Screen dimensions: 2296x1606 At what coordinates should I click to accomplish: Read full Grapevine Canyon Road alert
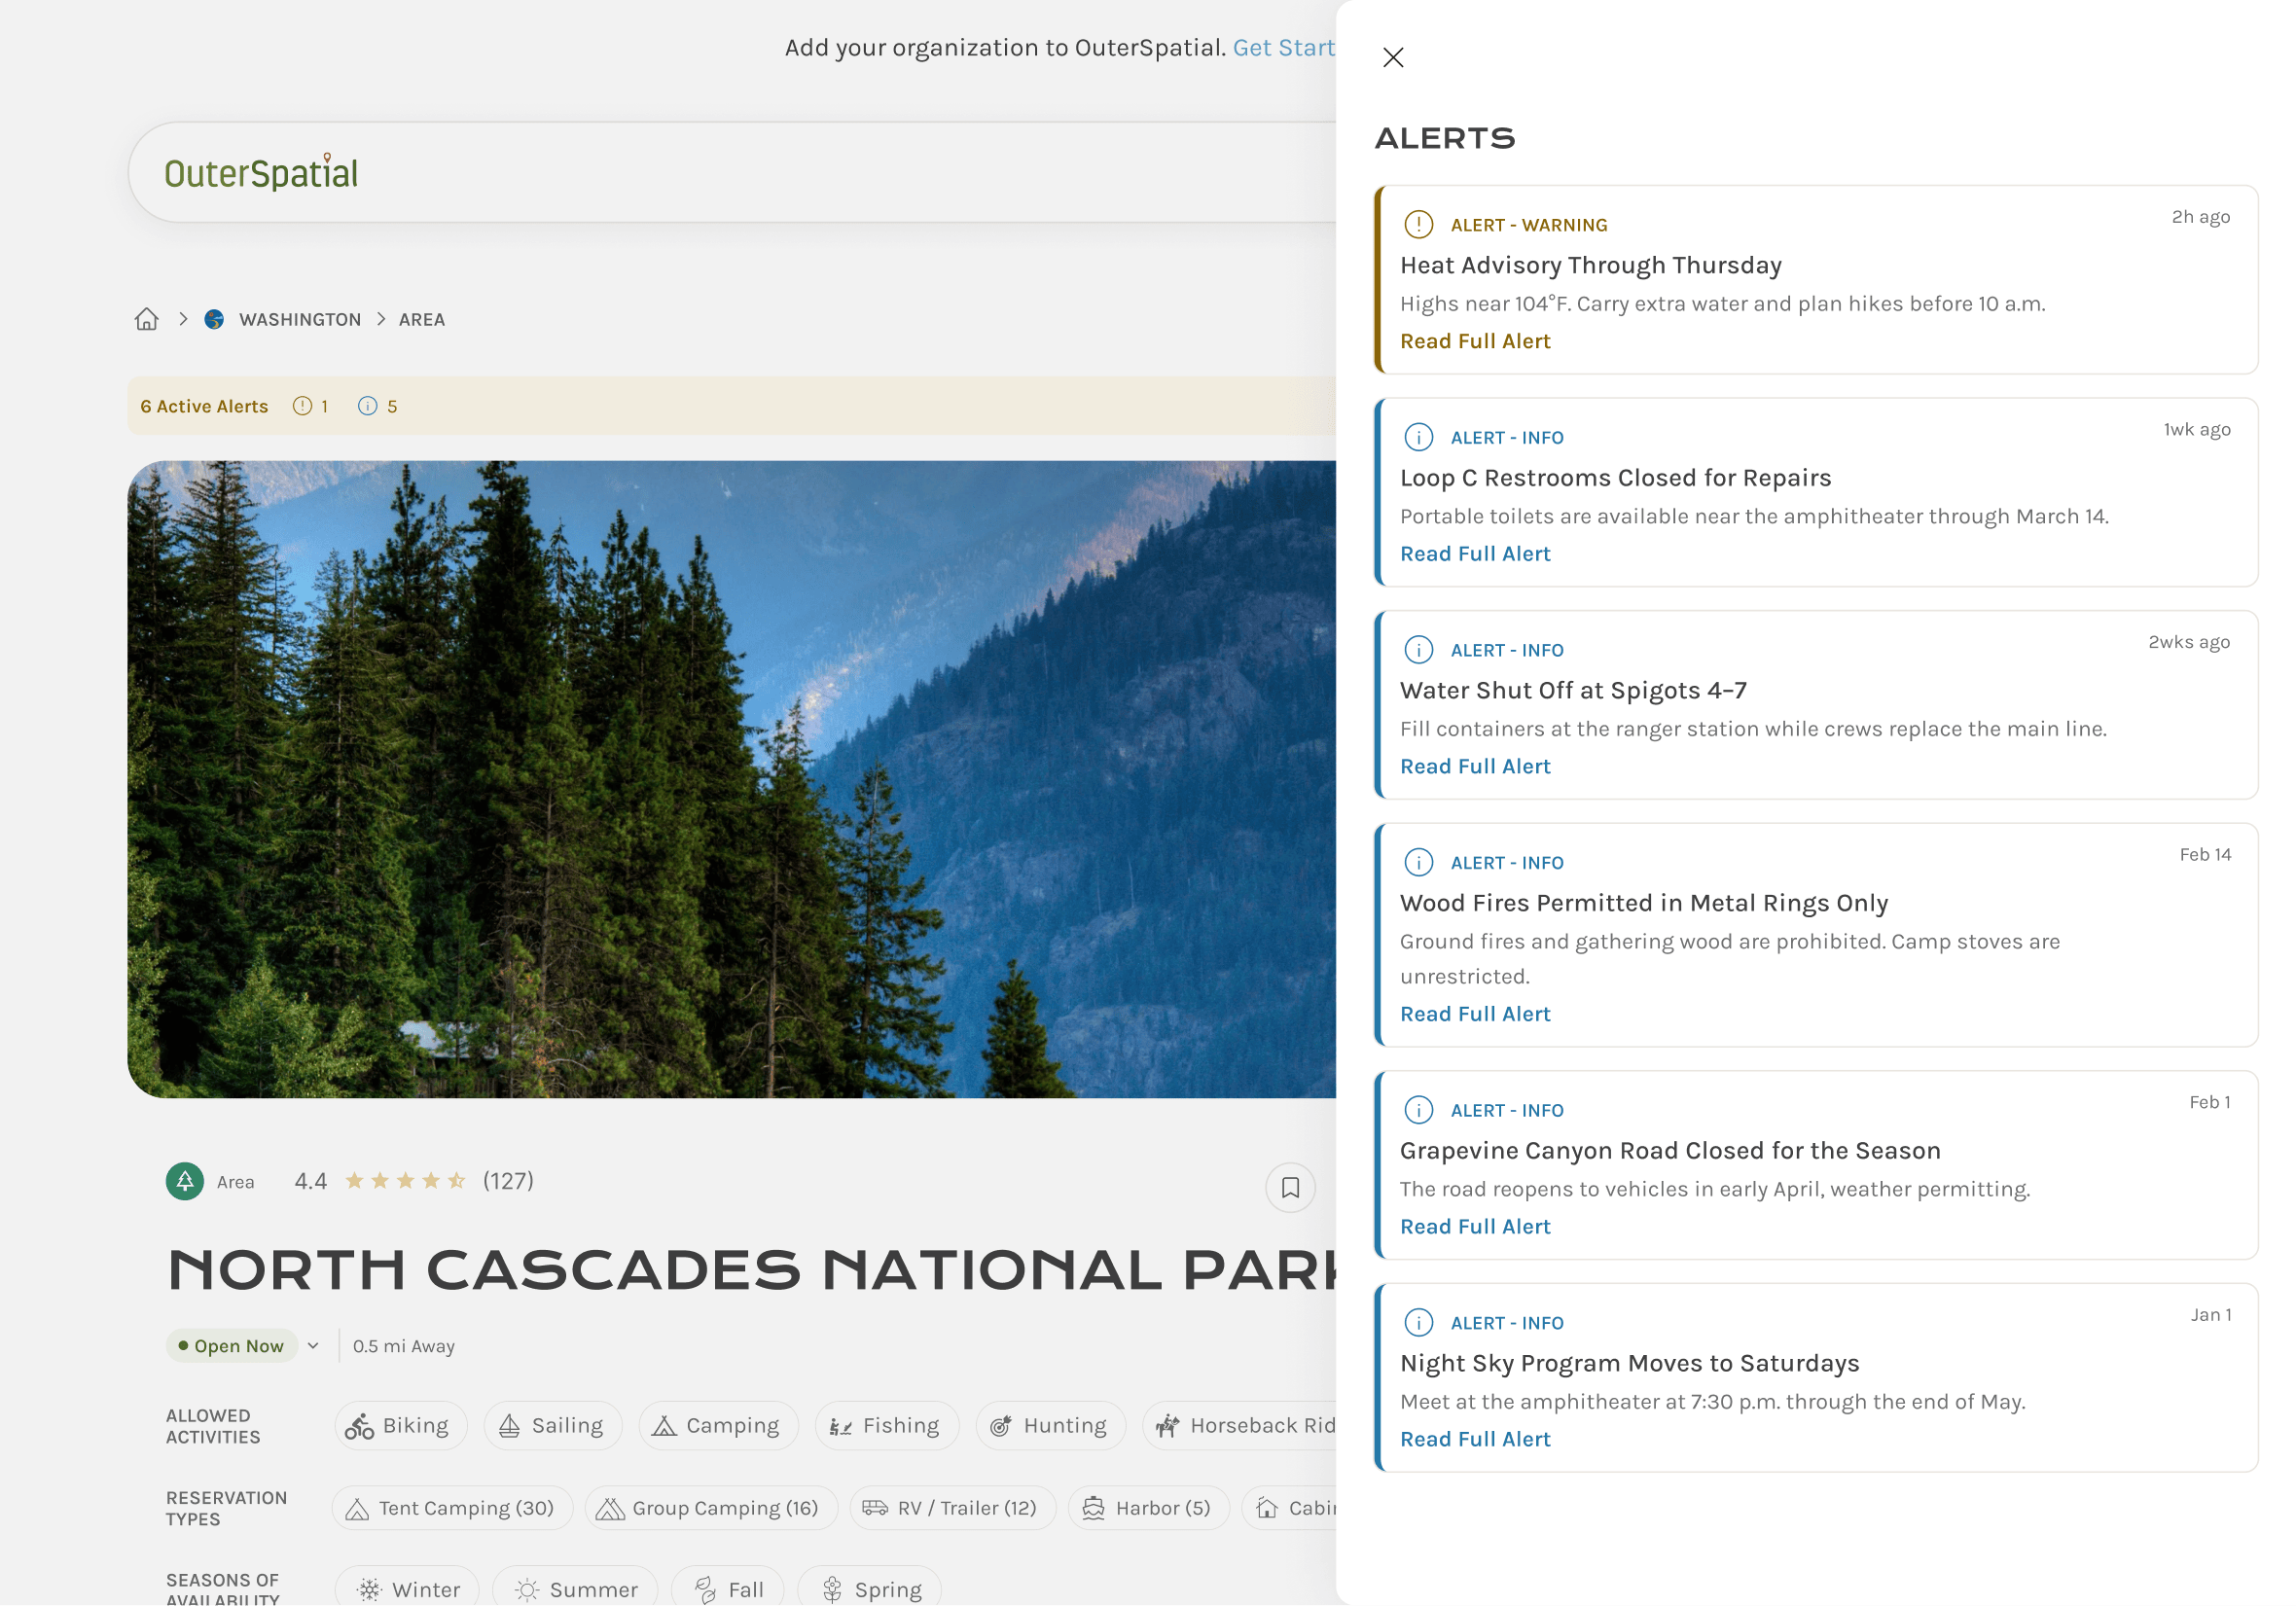[x=1475, y=1227]
